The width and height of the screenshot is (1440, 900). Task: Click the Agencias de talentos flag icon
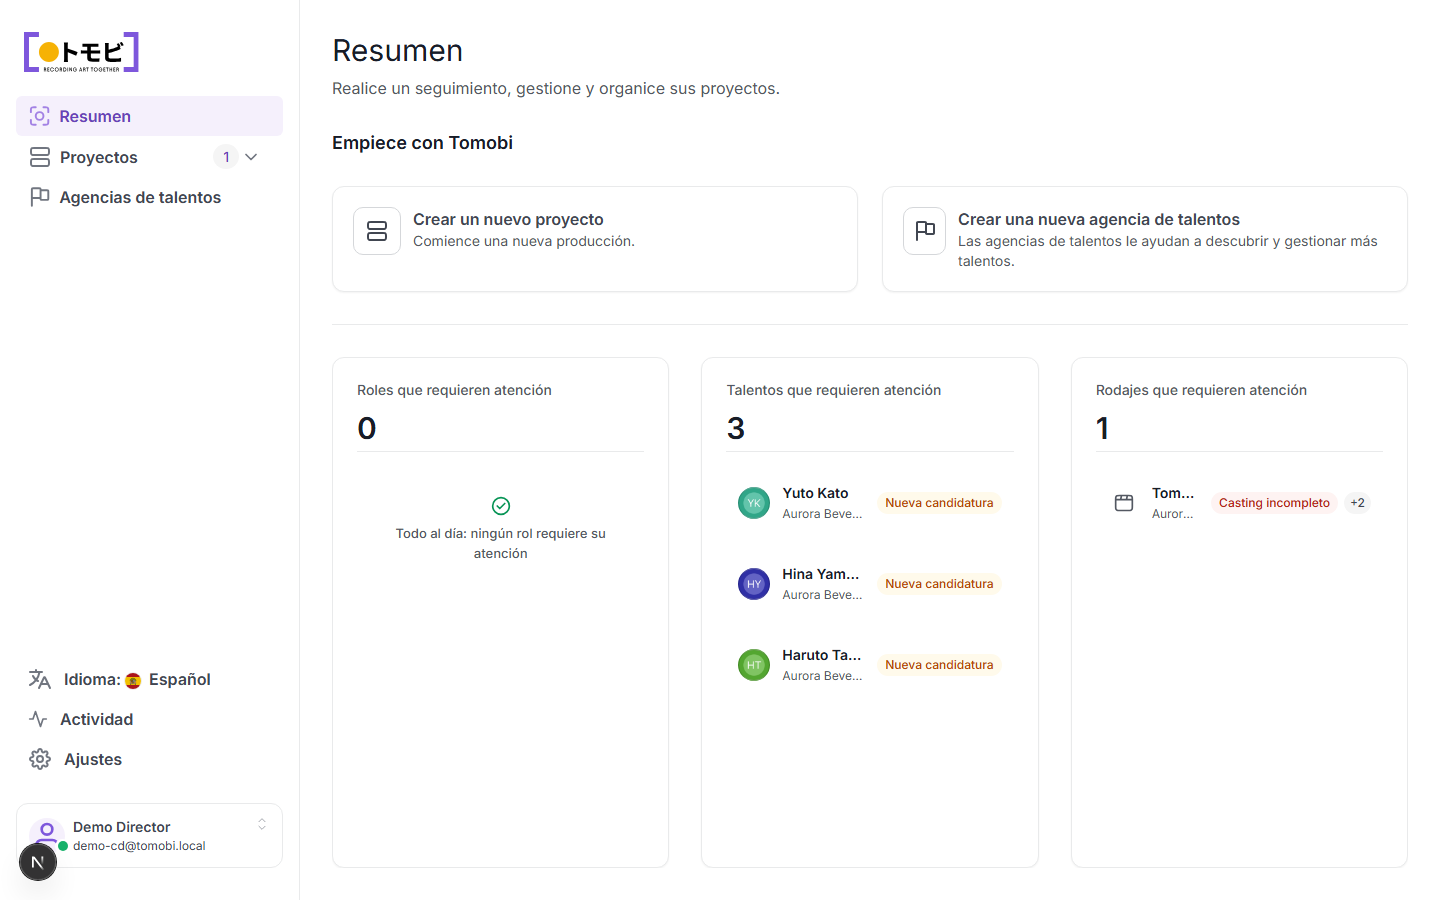[40, 197]
